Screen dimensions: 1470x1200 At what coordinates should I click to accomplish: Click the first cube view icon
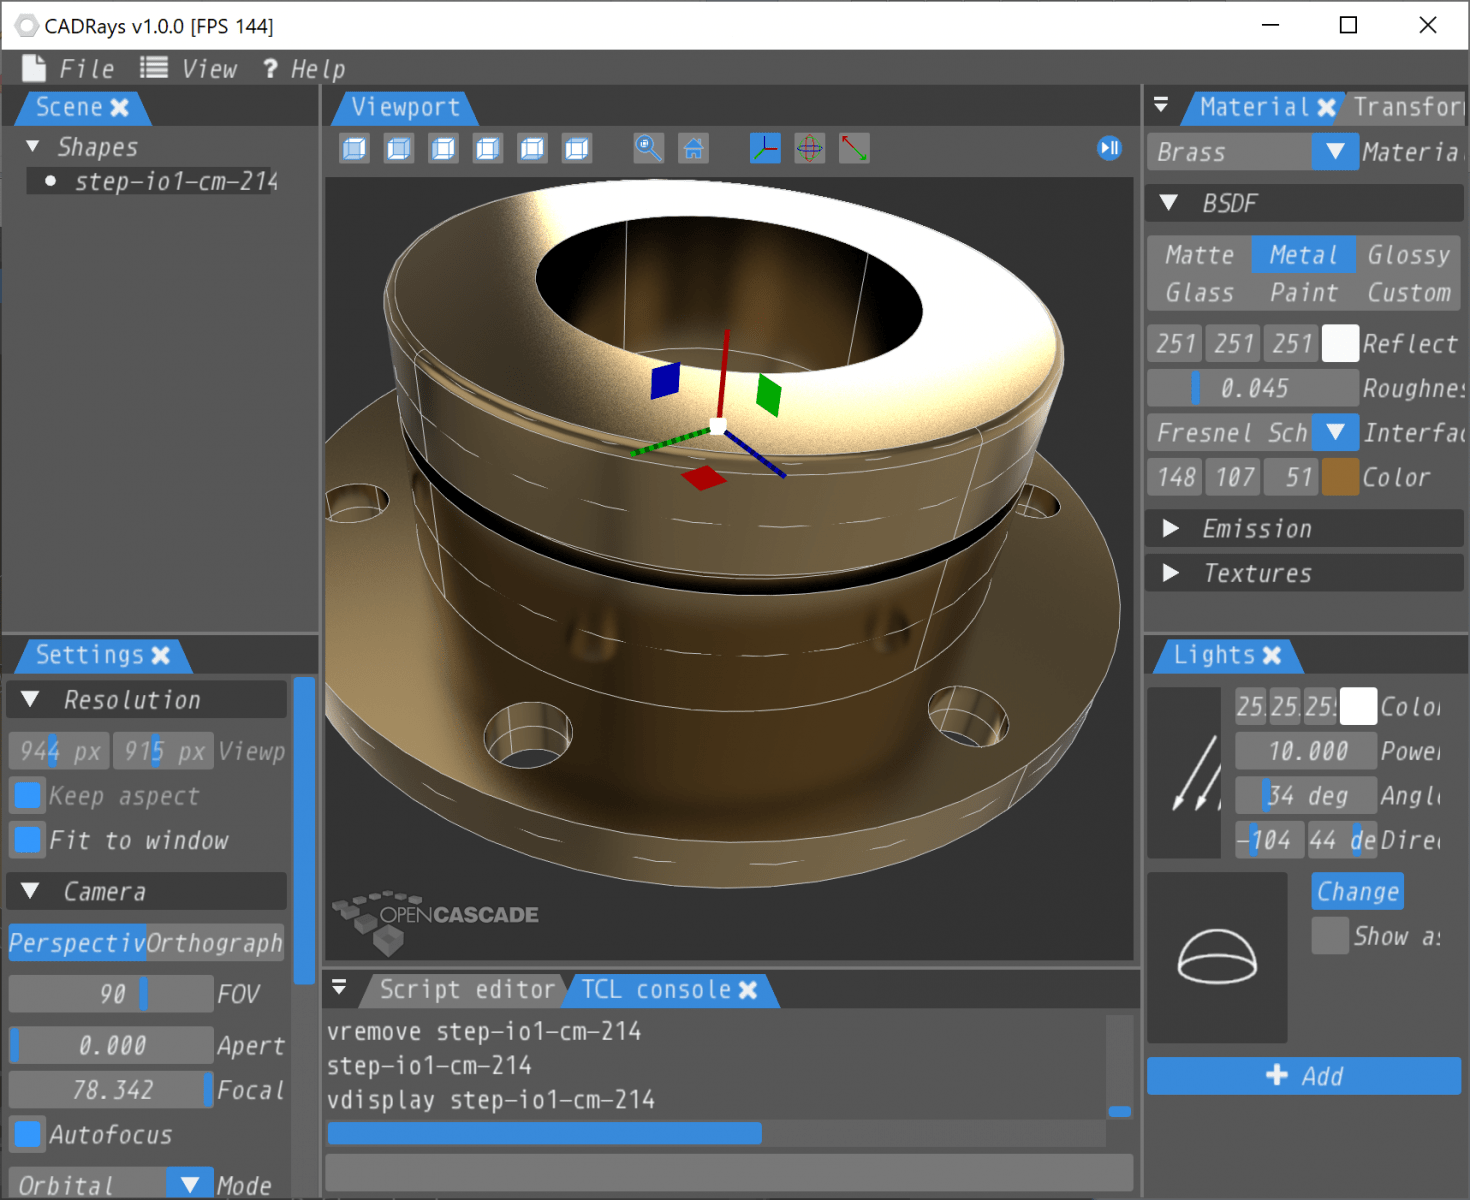point(353,148)
